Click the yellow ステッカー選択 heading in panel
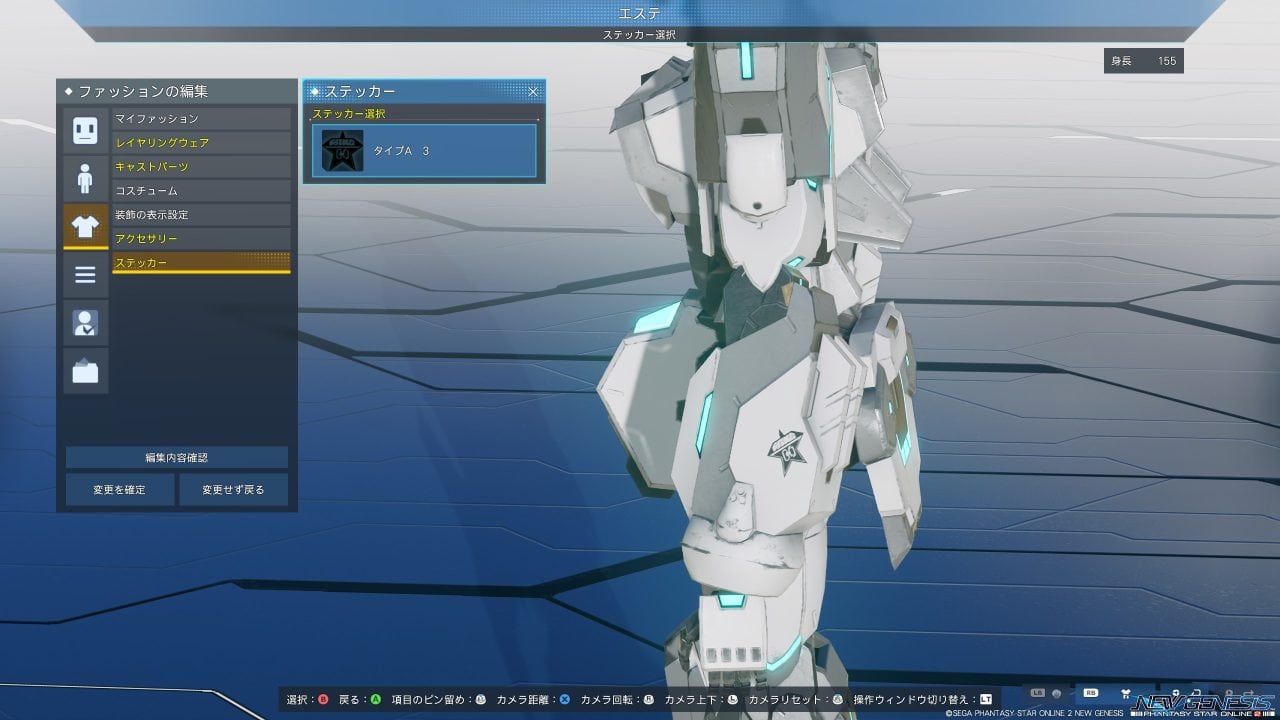Image resolution: width=1280 pixels, height=720 pixels. tap(348, 114)
